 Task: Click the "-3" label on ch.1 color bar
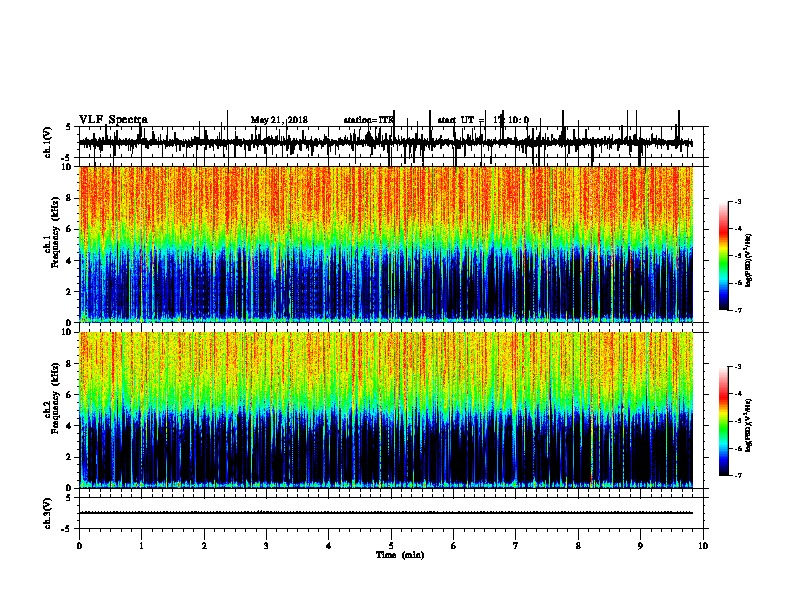pos(737,201)
